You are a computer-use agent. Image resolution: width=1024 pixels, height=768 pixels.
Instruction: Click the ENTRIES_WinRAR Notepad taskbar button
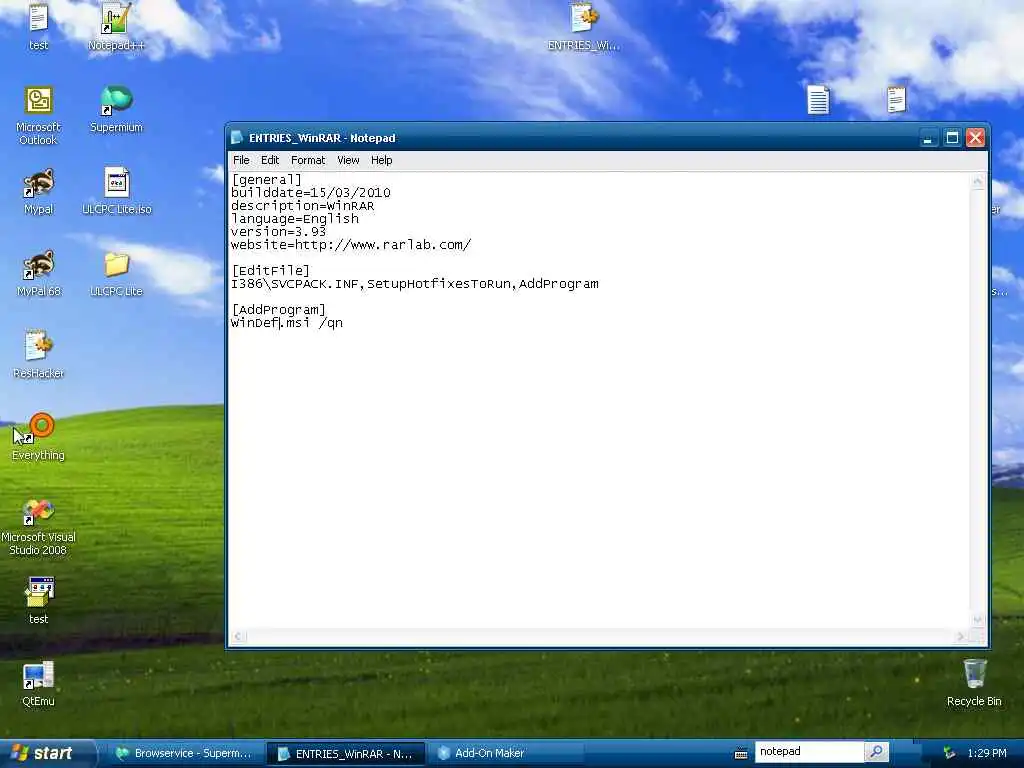(346, 754)
